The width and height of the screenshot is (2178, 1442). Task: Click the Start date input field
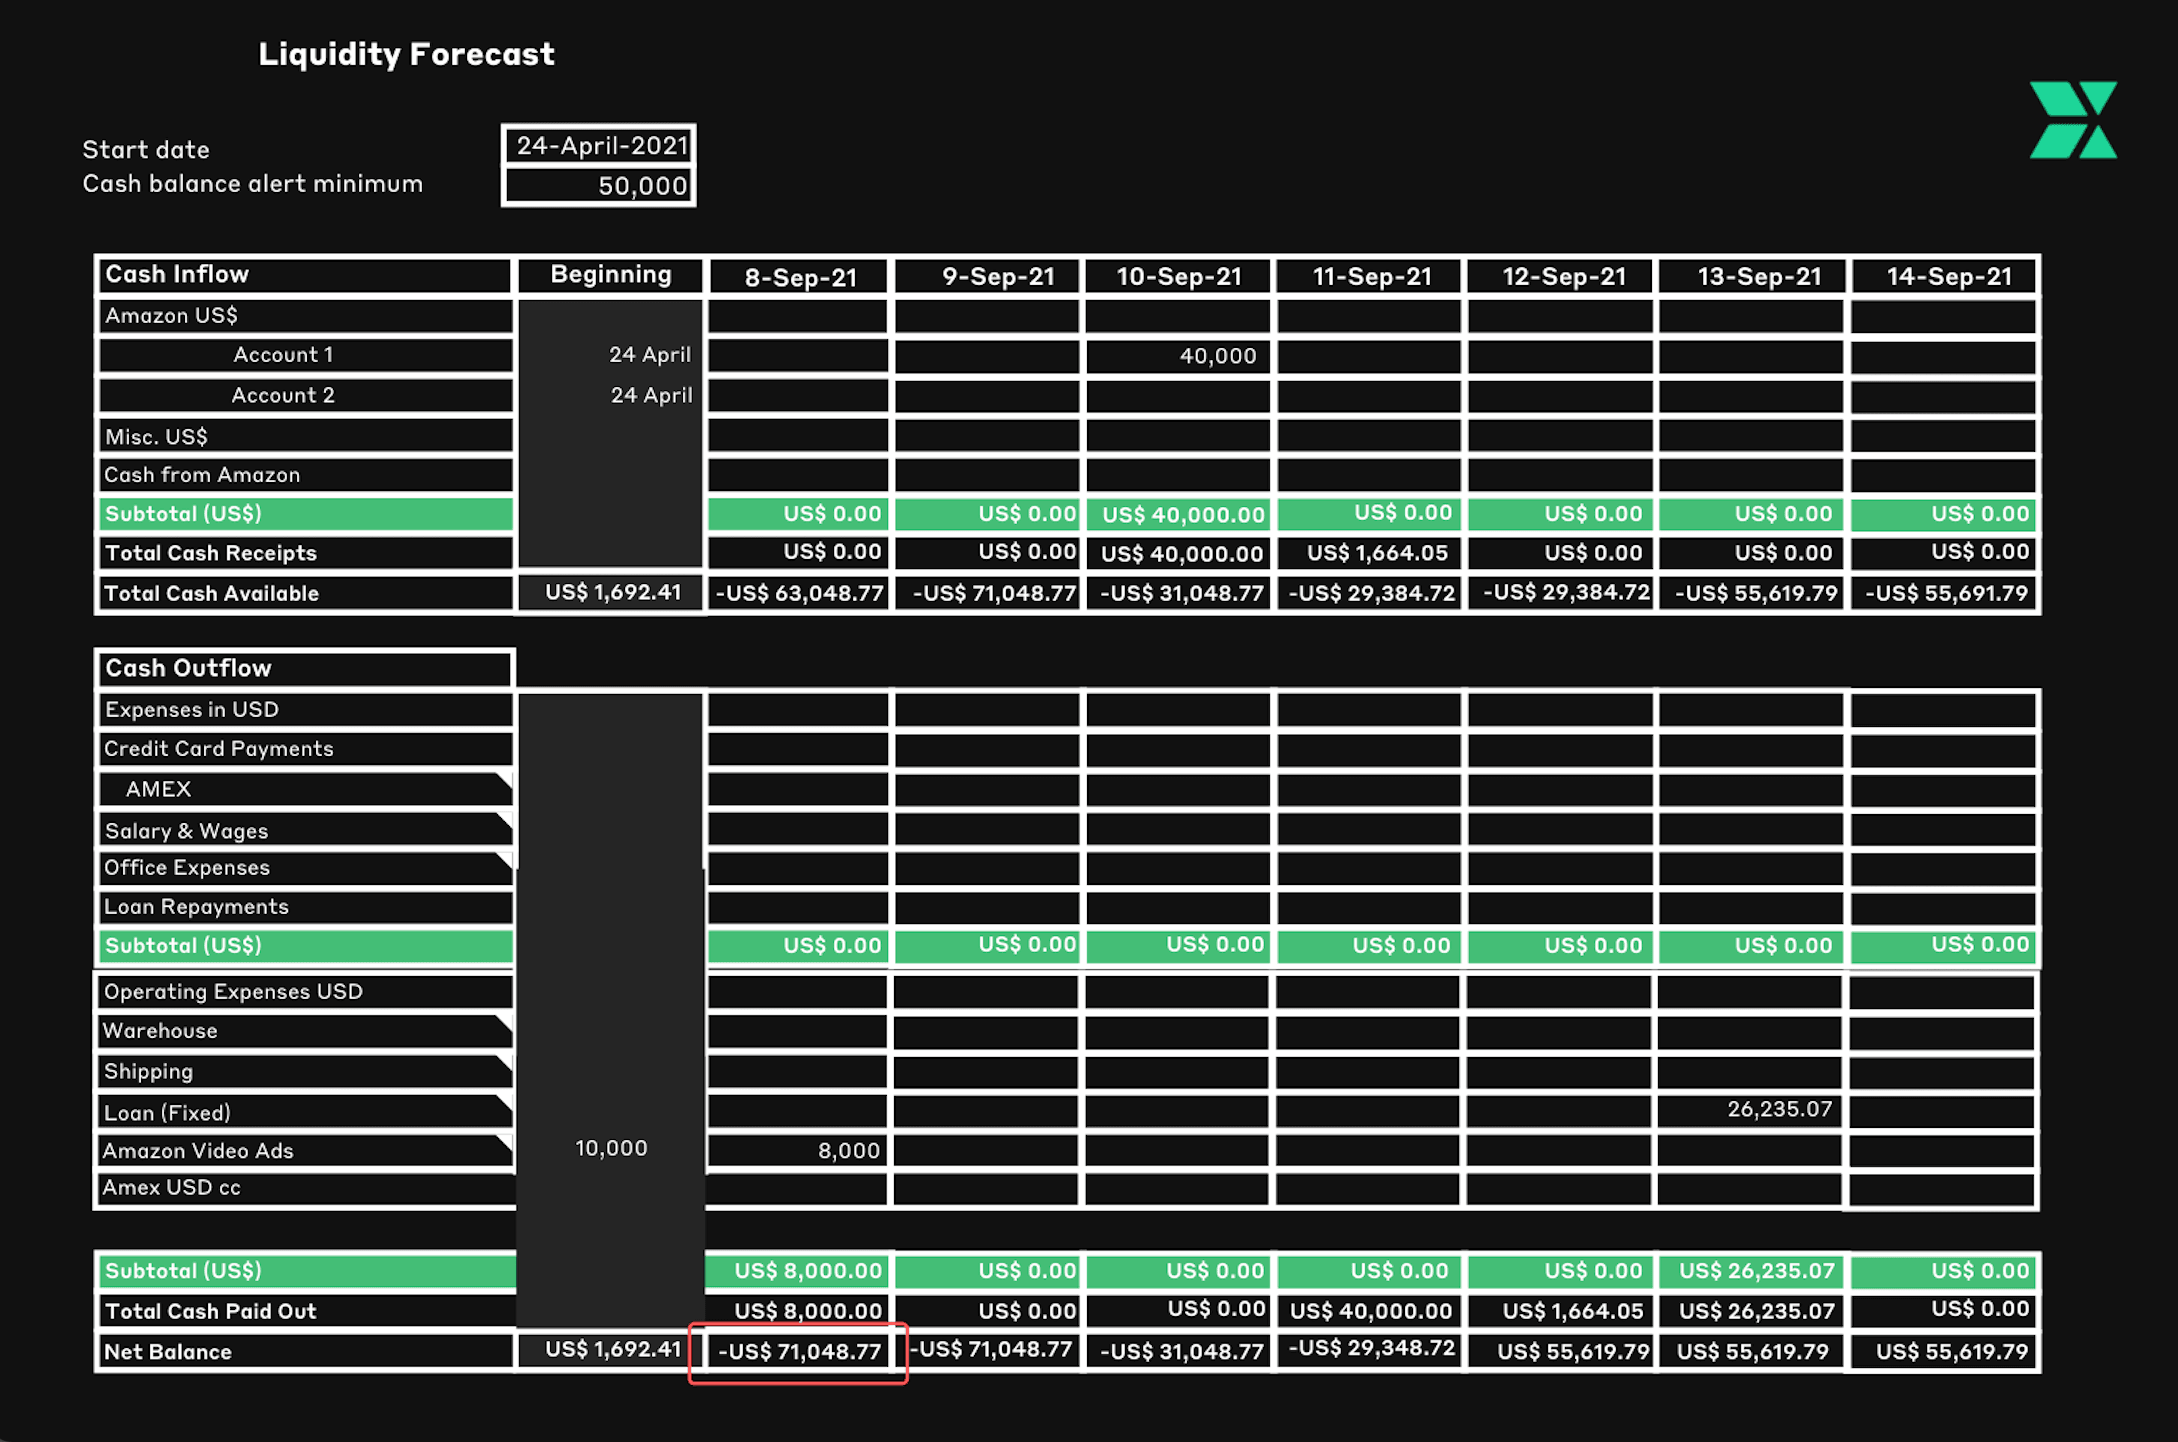coord(599,146)
